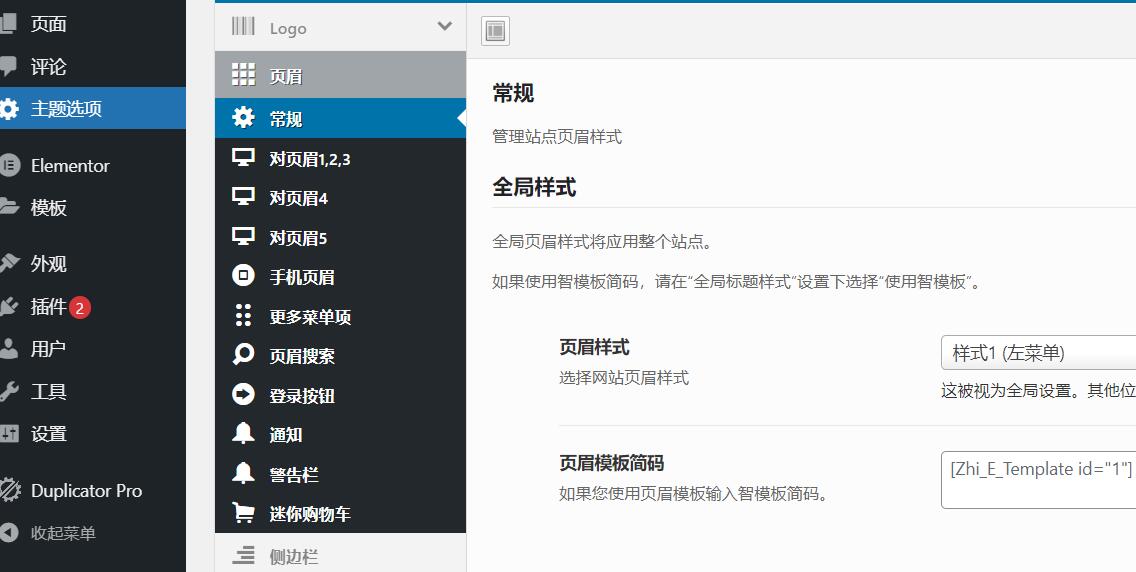Open the 更多菜单项 settings tab
Image resolution: width=1136 pixels, height=572 pixels.
pos(341,316)
